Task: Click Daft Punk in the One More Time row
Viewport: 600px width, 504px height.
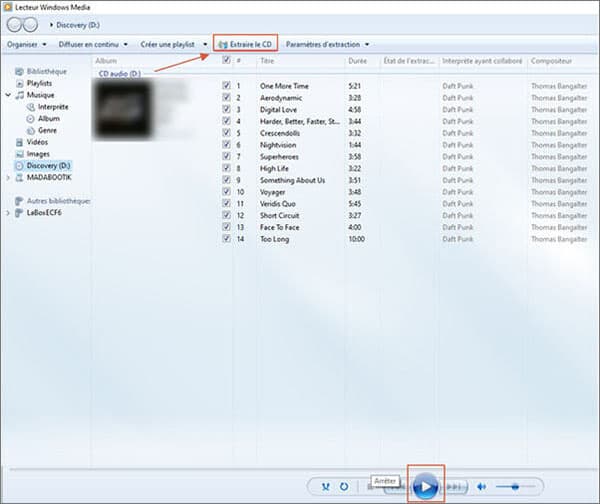Action: [458, 86]
